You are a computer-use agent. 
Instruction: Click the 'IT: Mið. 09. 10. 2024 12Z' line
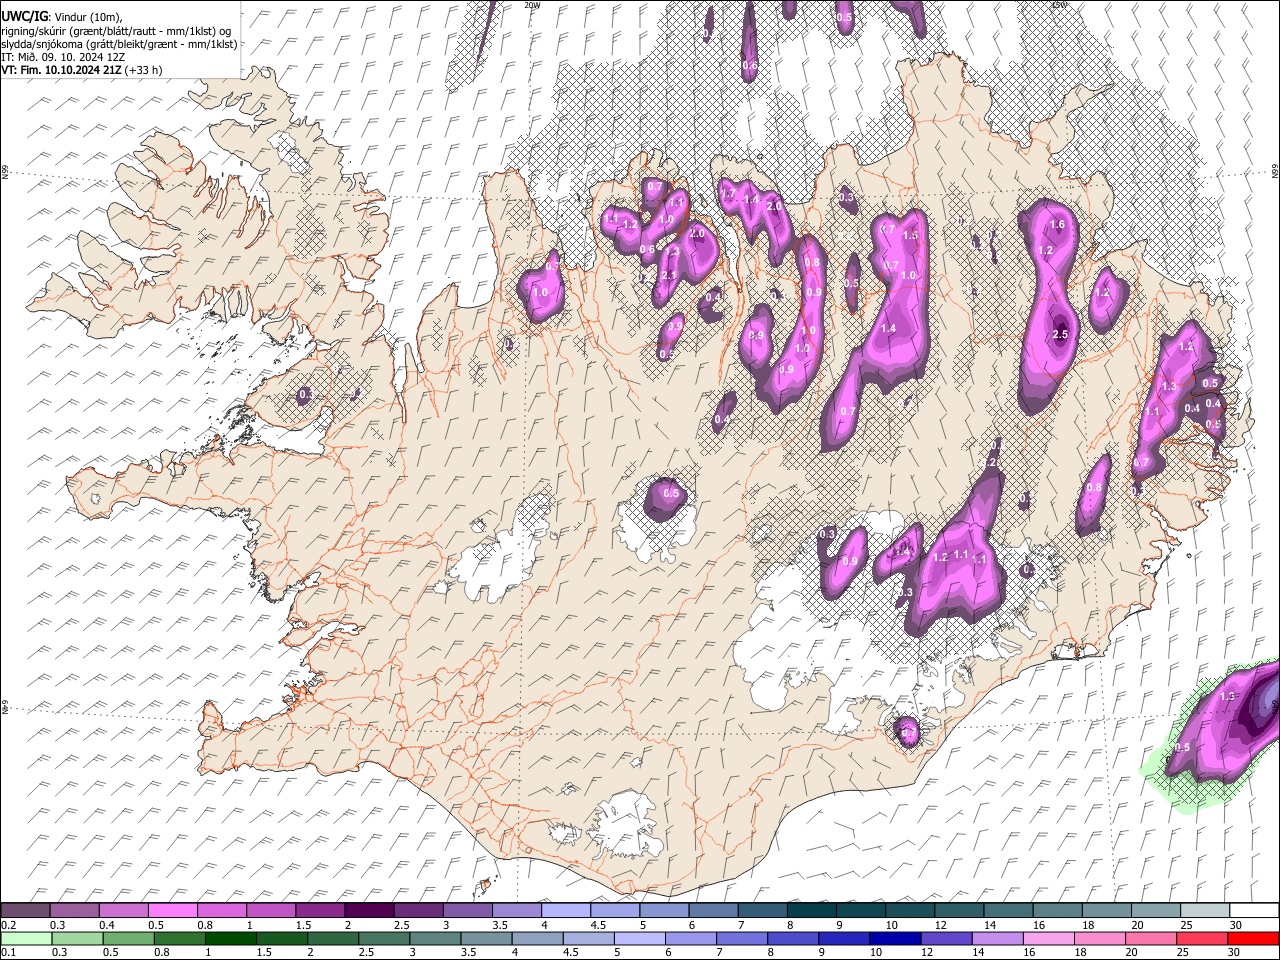[x=63, y=57]
